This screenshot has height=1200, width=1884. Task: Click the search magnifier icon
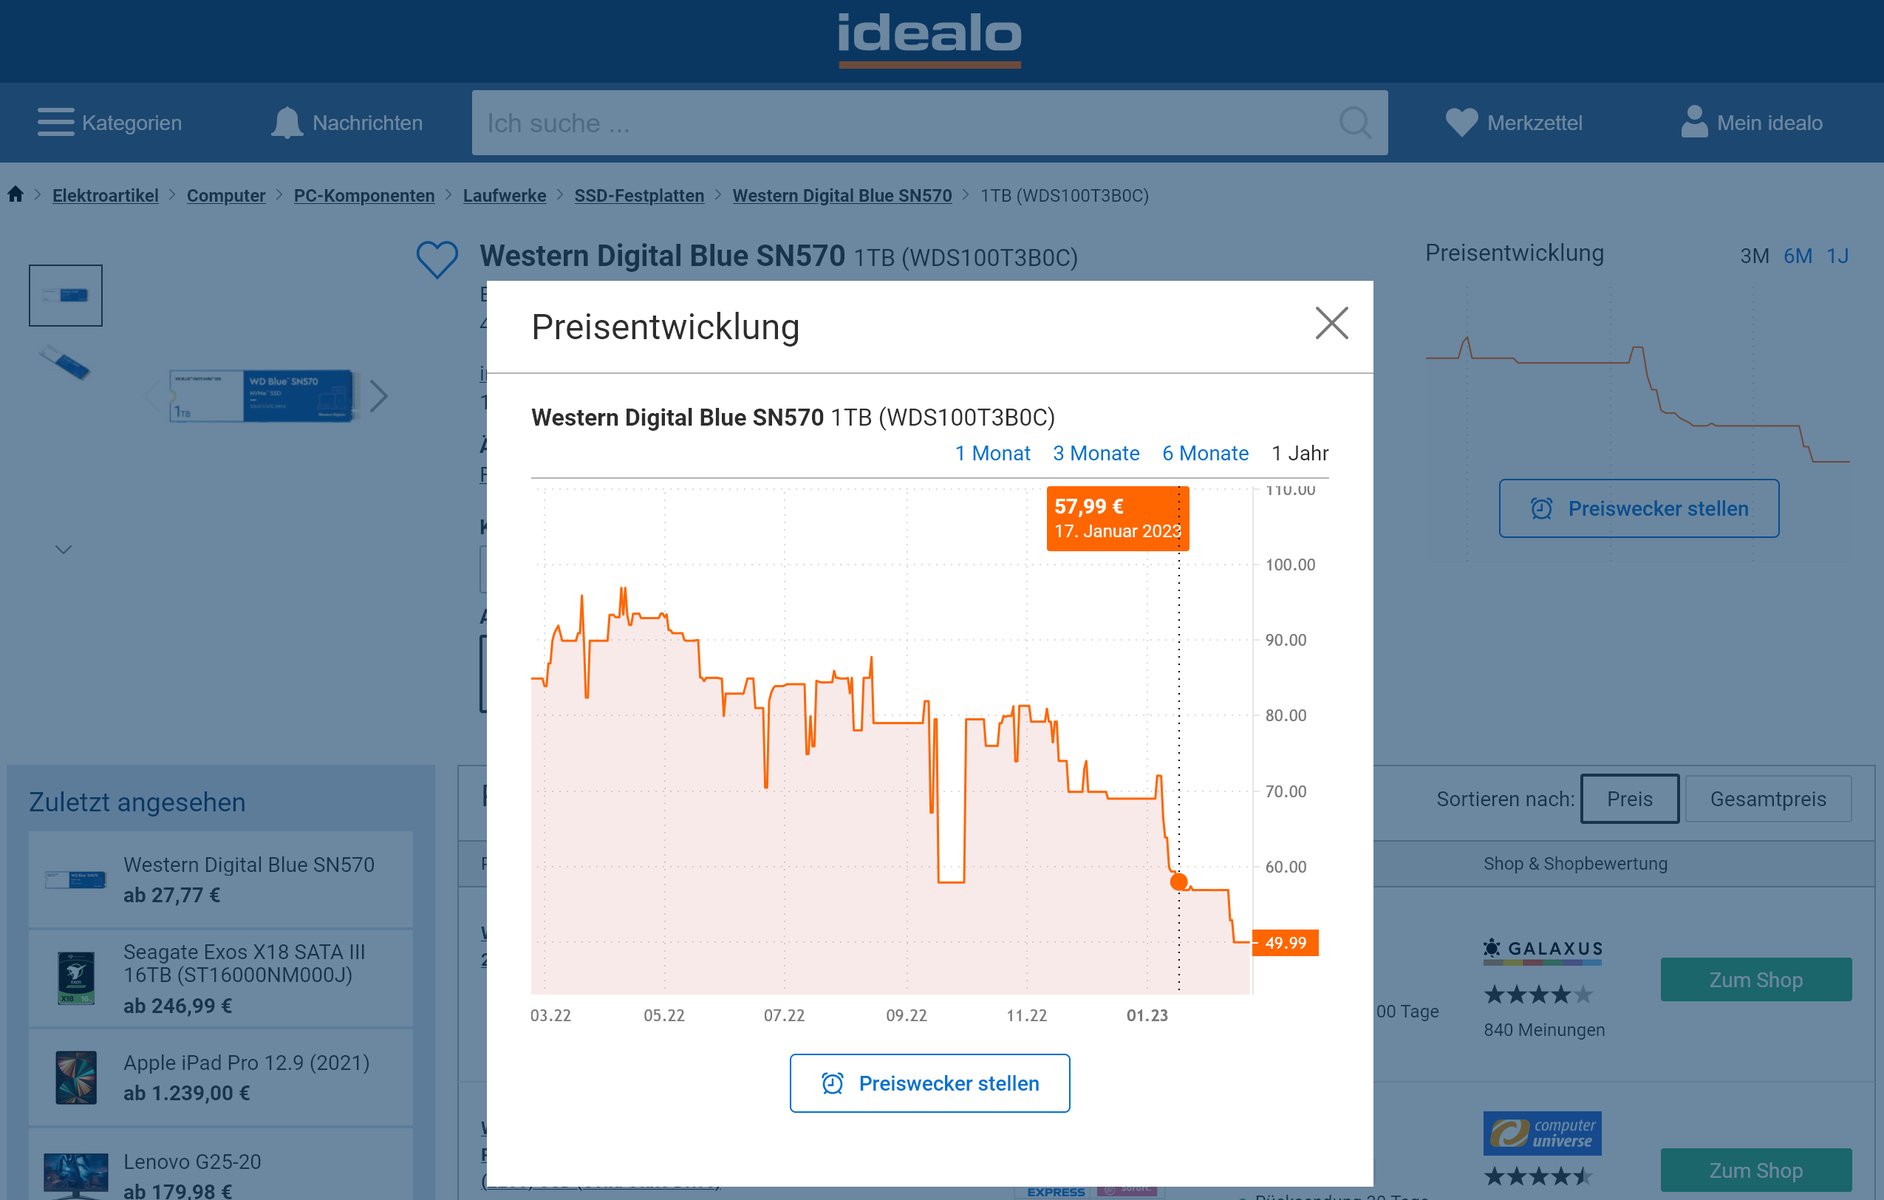(x=1355, y=123)
